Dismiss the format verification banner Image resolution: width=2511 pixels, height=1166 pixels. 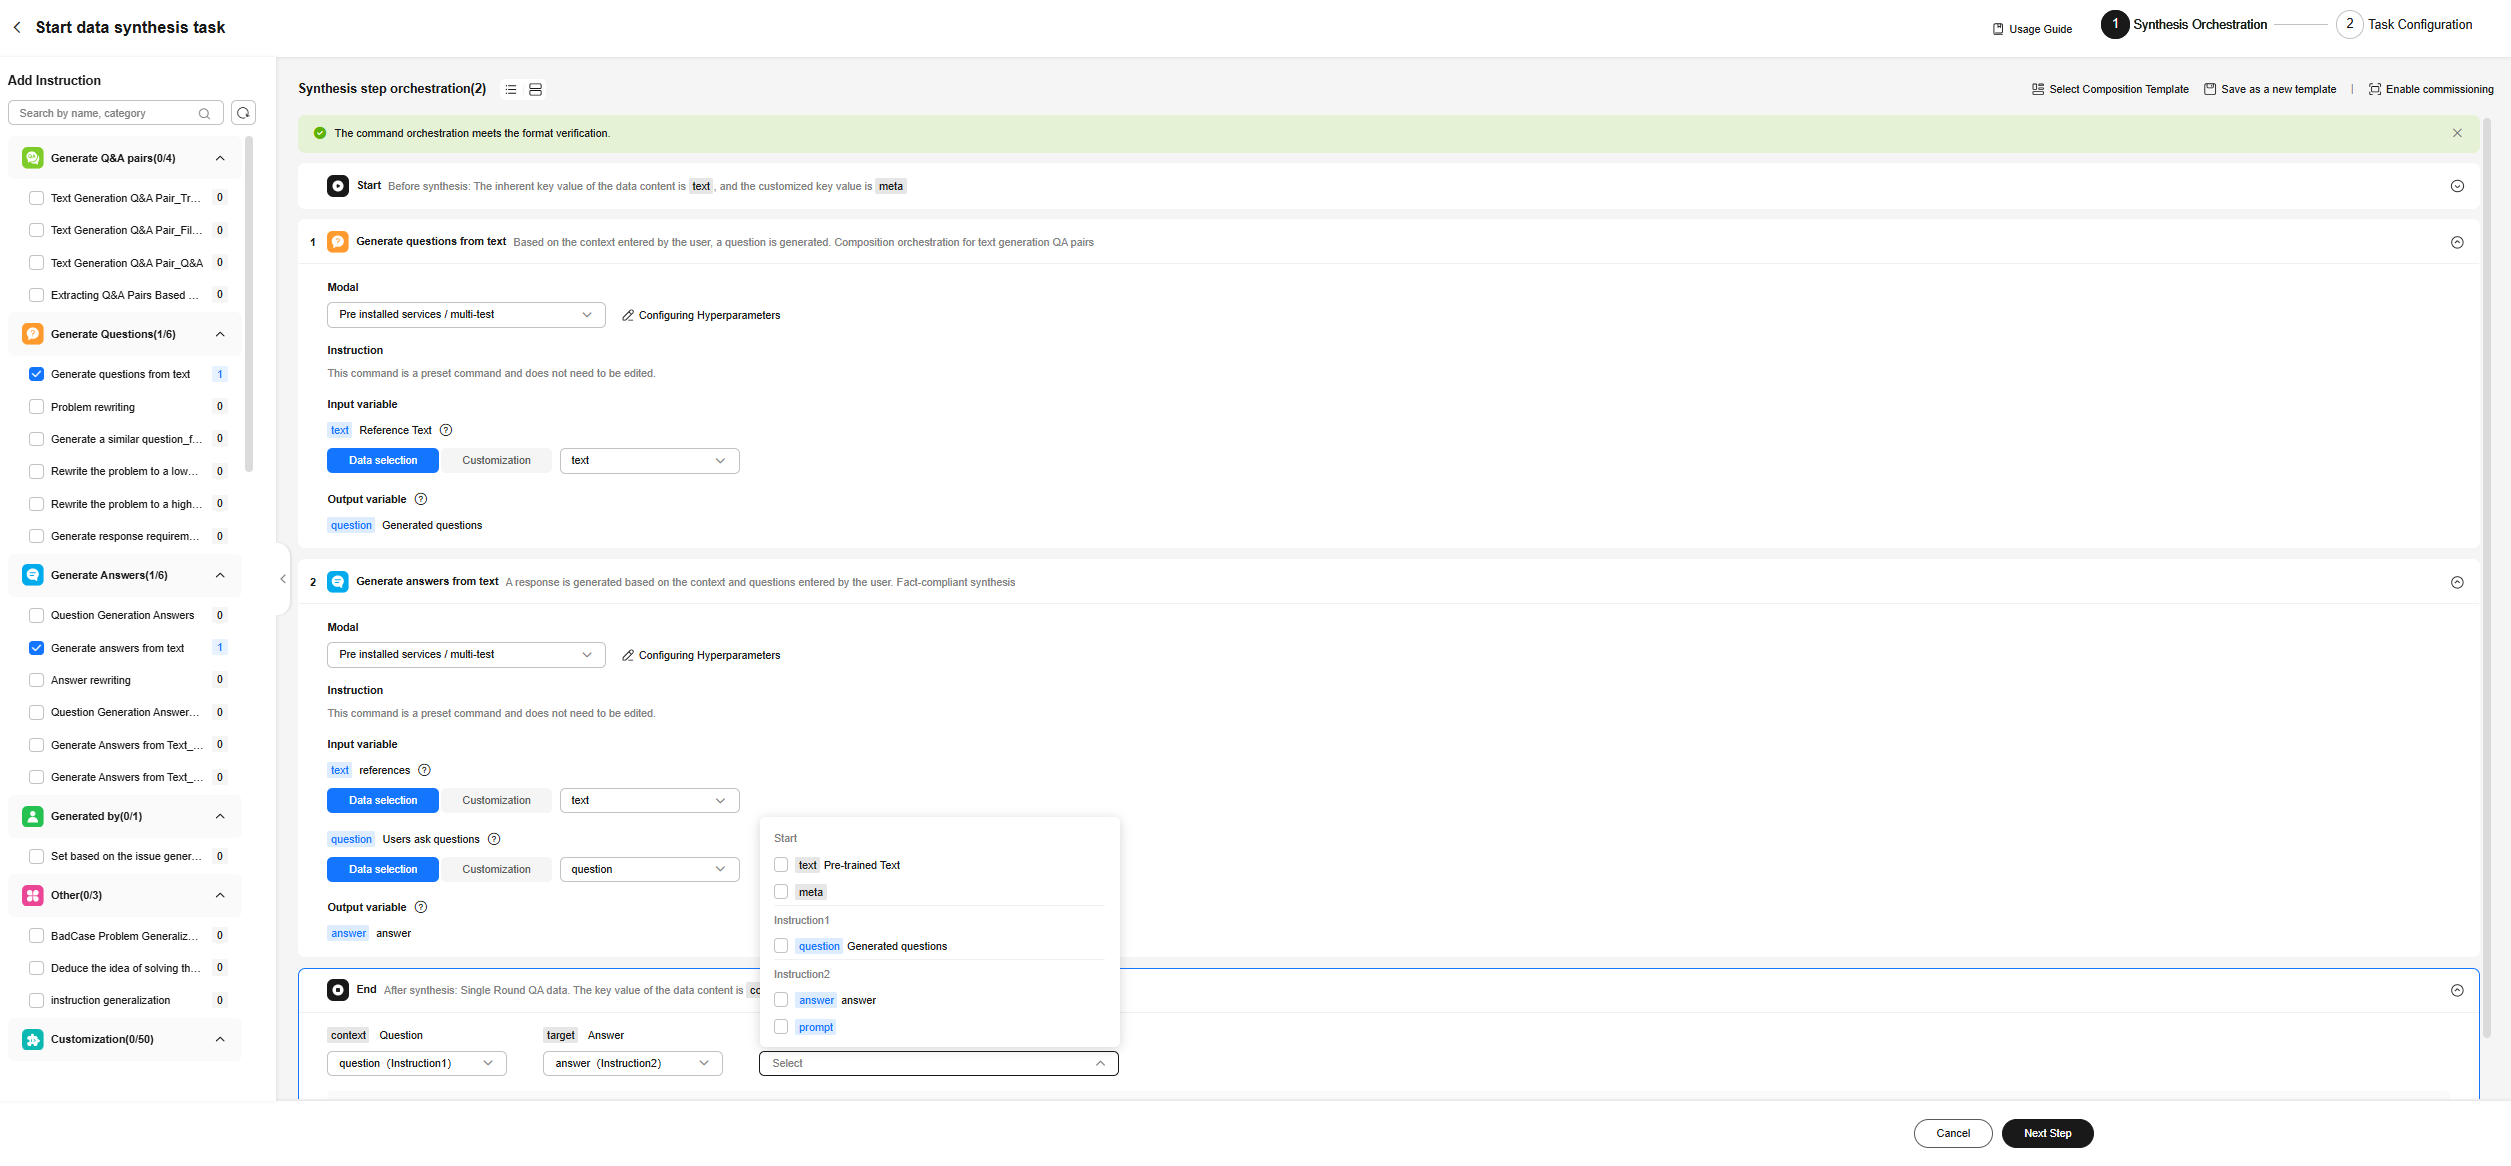coord(2456,133)
